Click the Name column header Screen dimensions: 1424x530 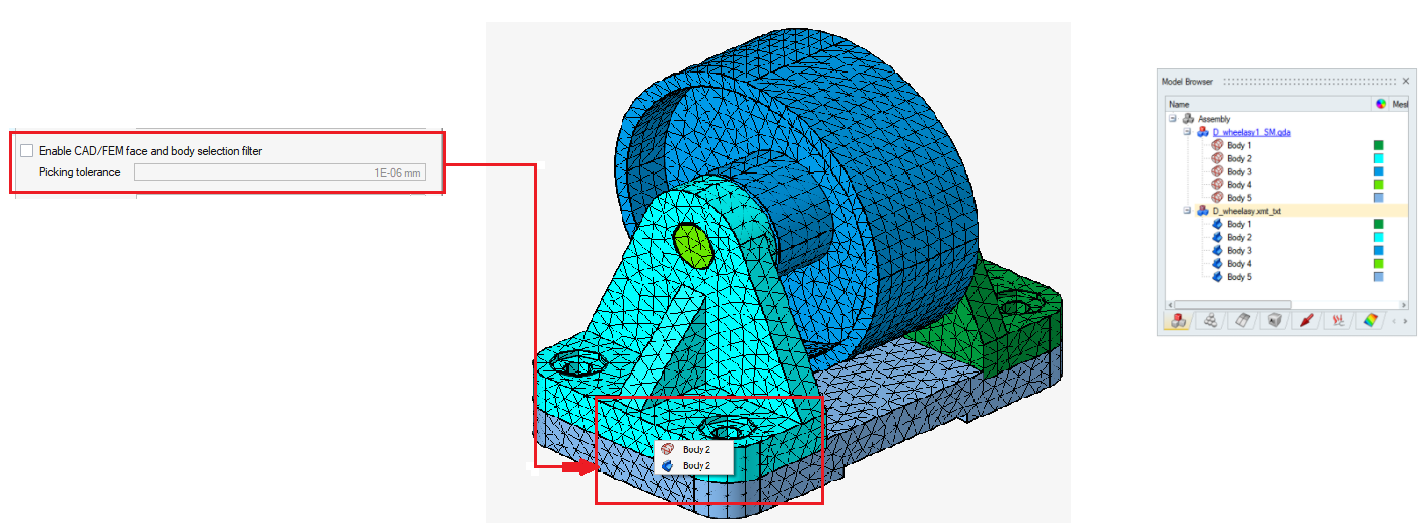[1269, 104]
